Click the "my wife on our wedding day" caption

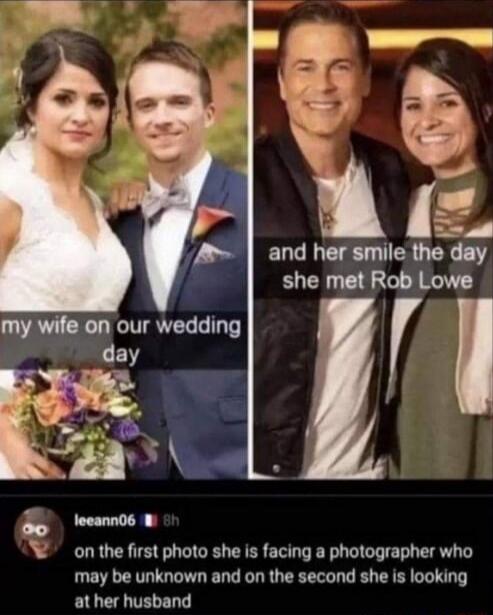[122, 340]
